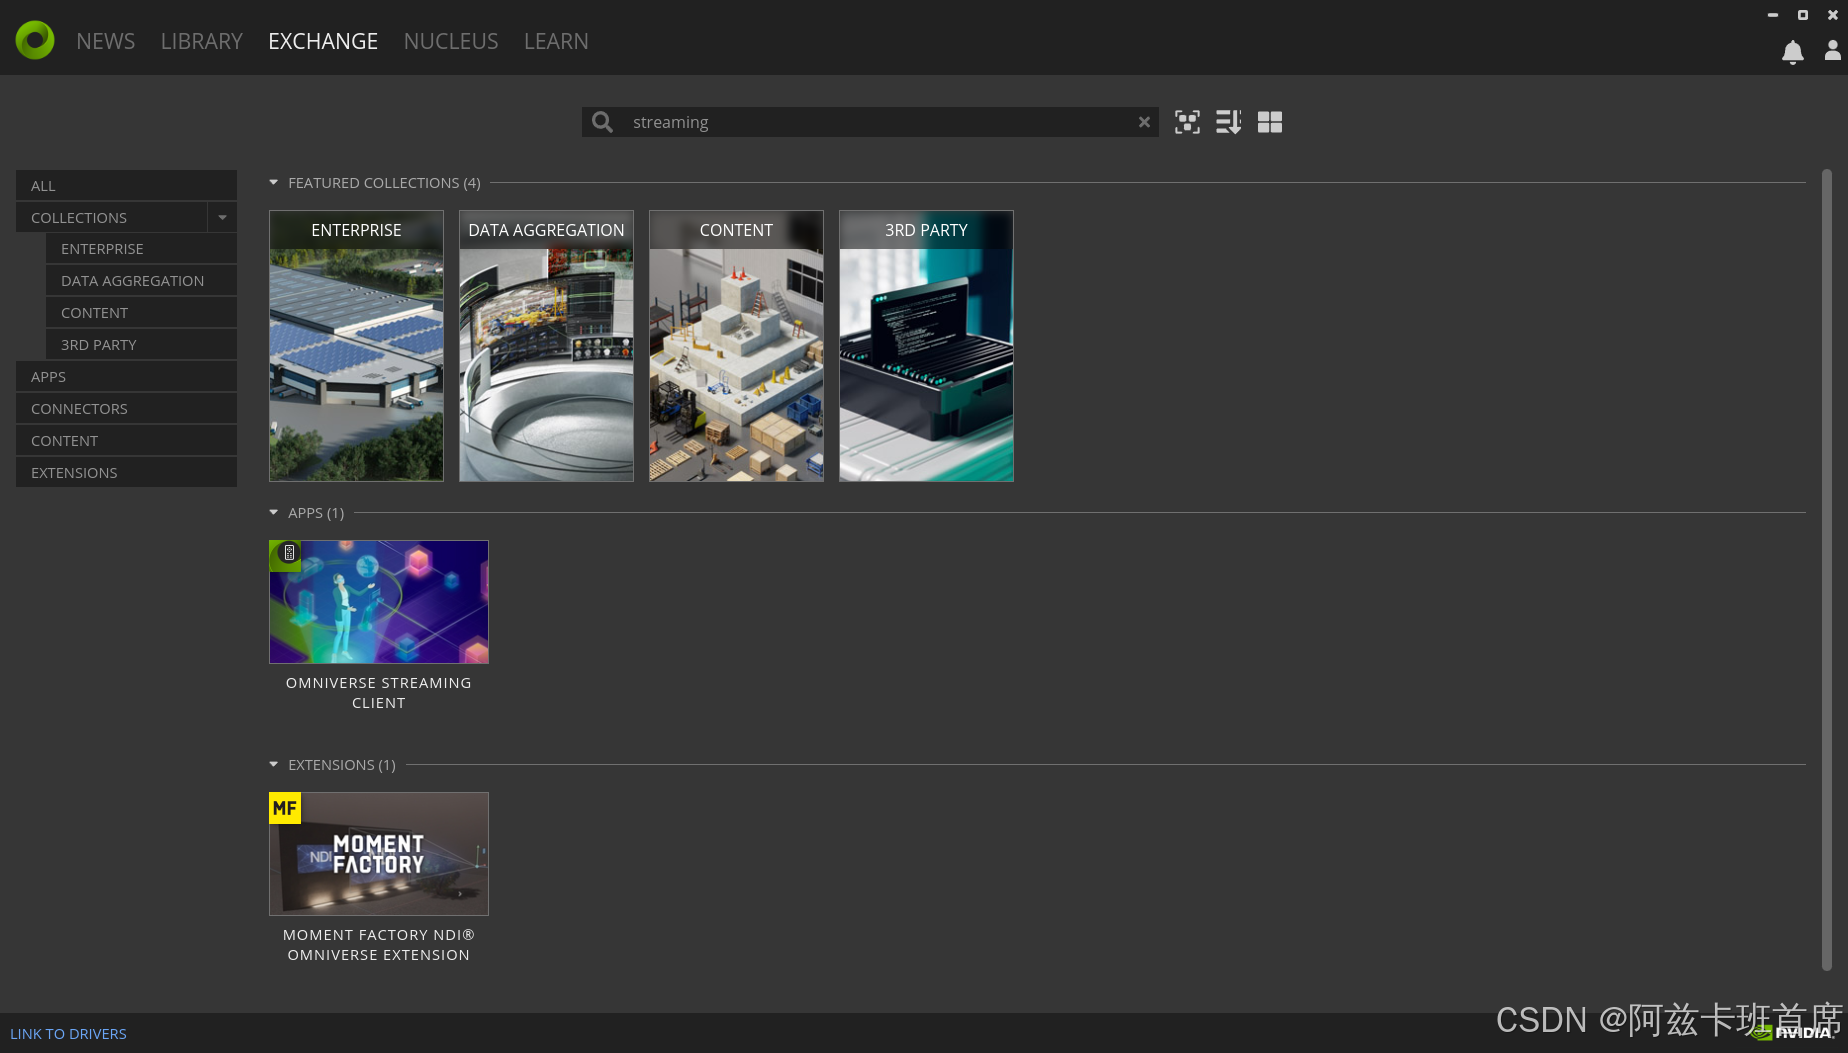Switch to the Library tab

click(201, 41)
